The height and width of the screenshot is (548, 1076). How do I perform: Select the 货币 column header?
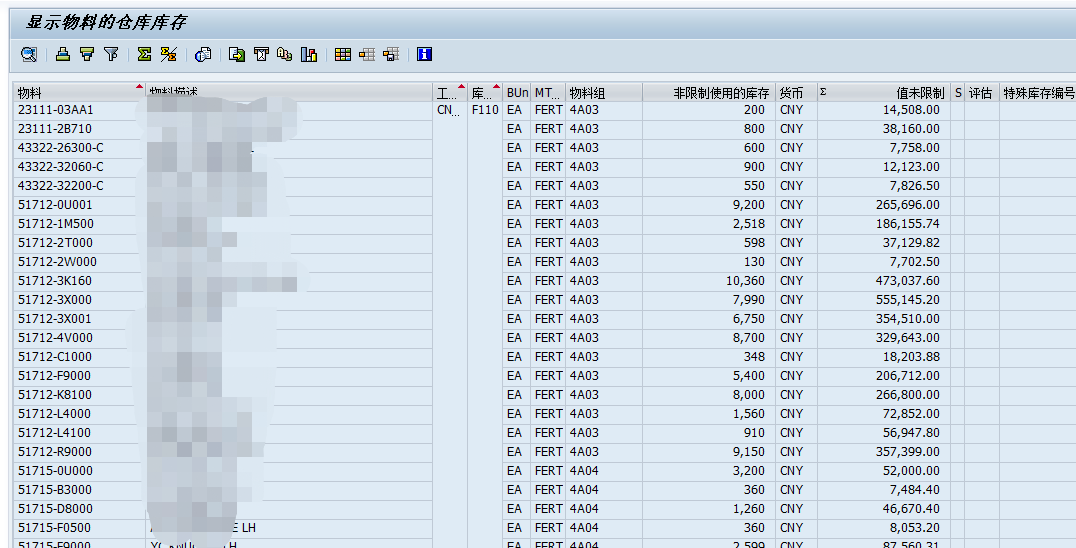(x=796, y=93)
